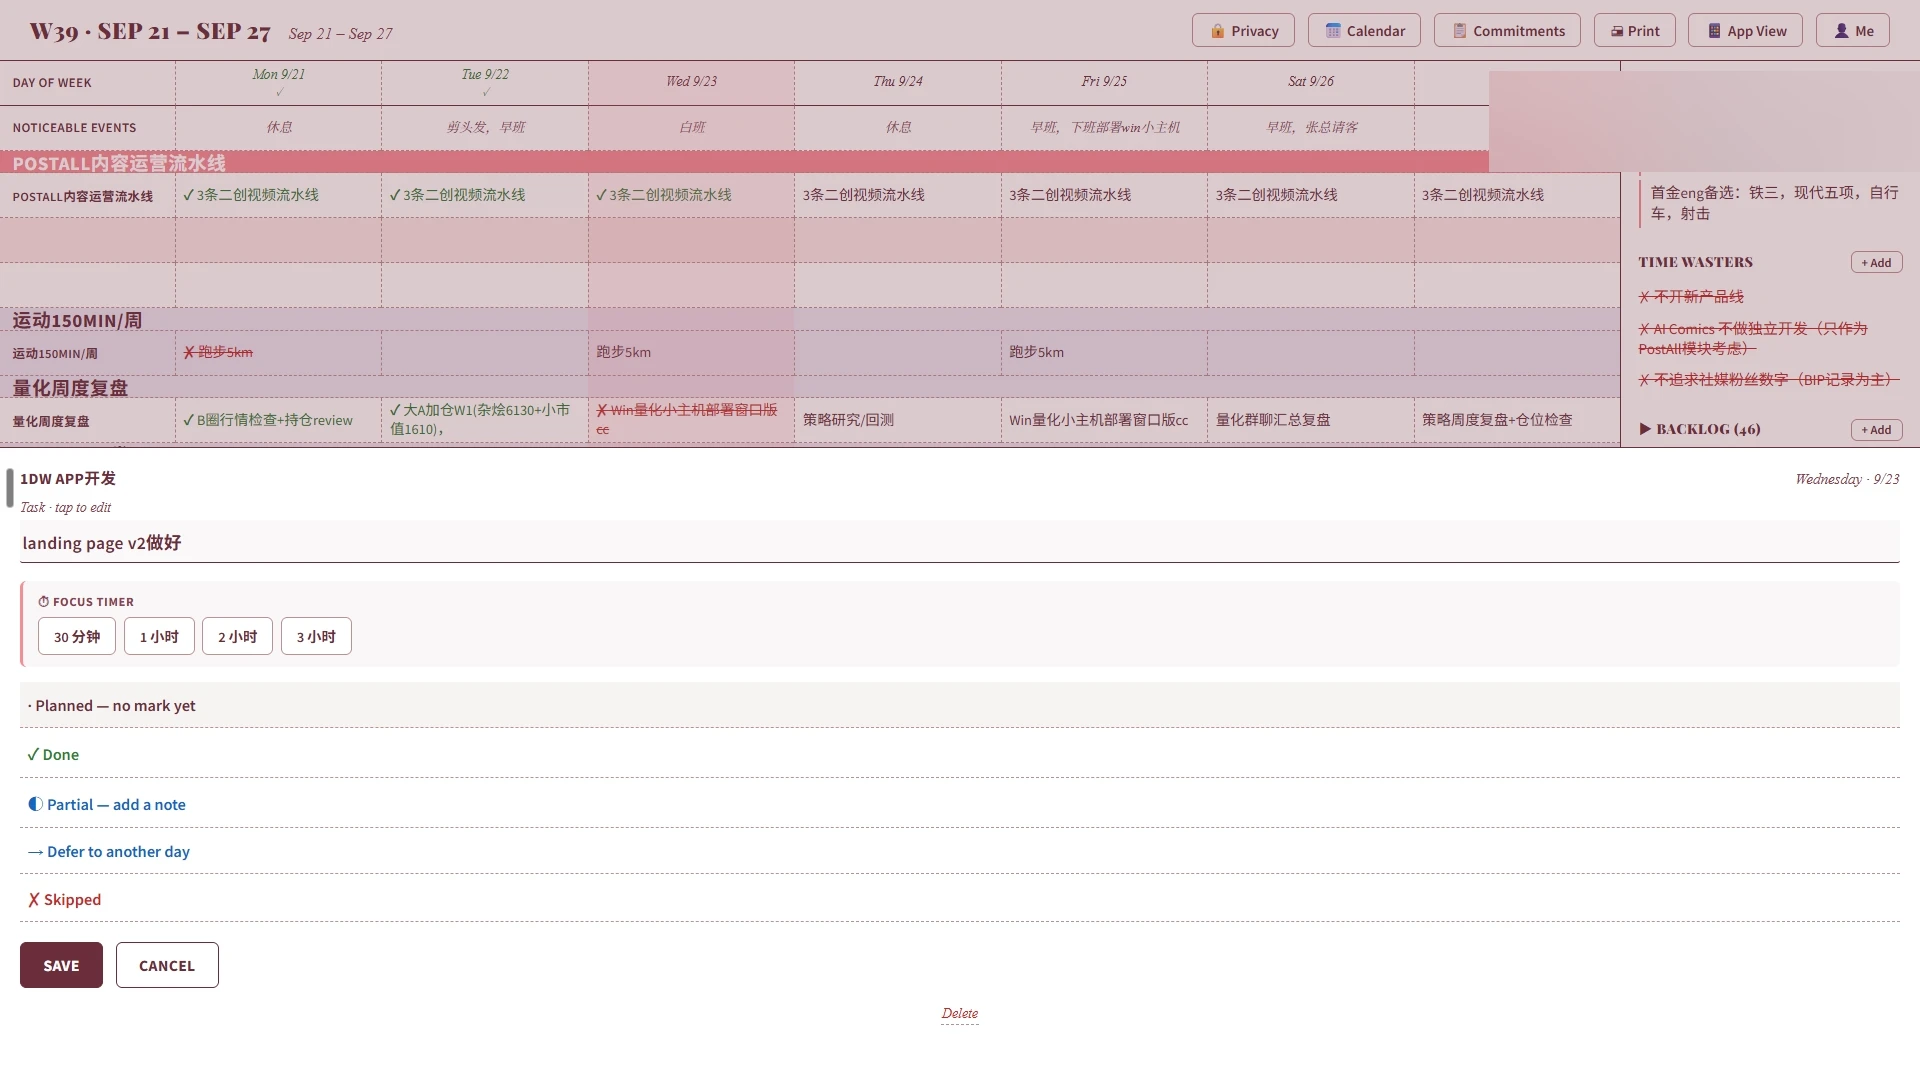
Task: Click Tuesday event 剪头发, 早班
Action: 486,127
